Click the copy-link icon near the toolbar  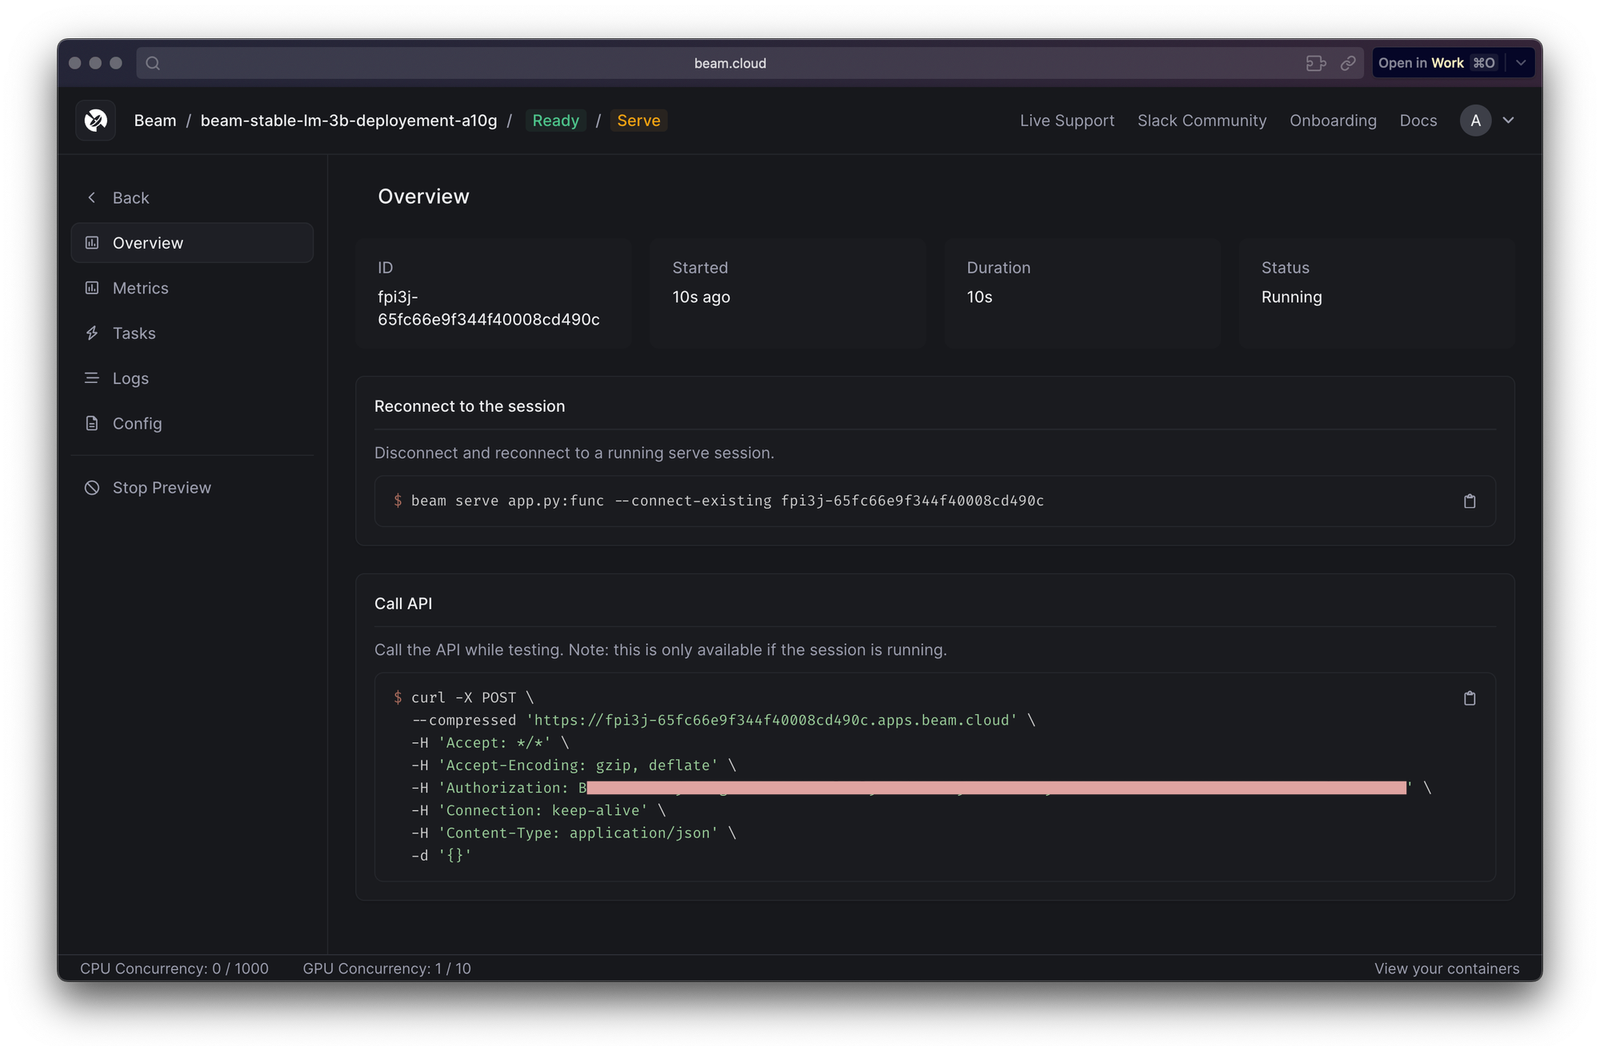coord(1348,62)
